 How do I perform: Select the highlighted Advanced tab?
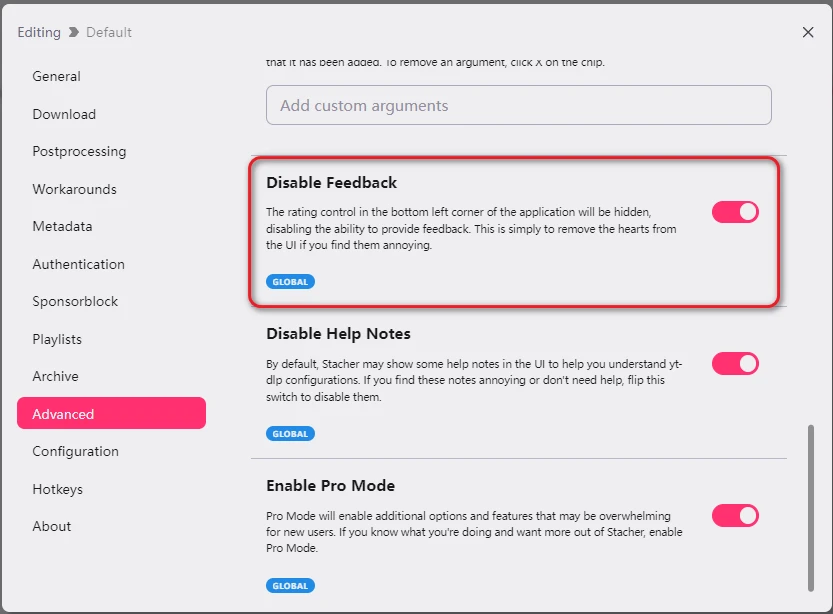coord(111,413)
